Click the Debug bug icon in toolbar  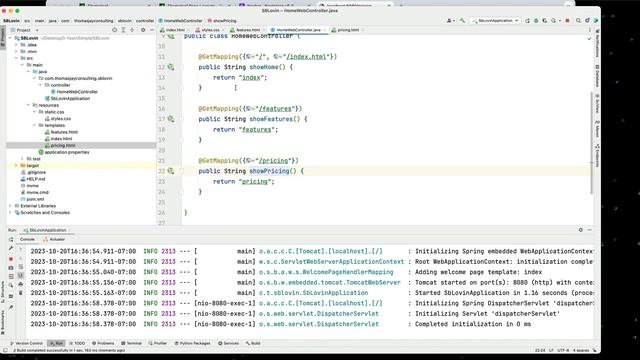click(536, 20)
